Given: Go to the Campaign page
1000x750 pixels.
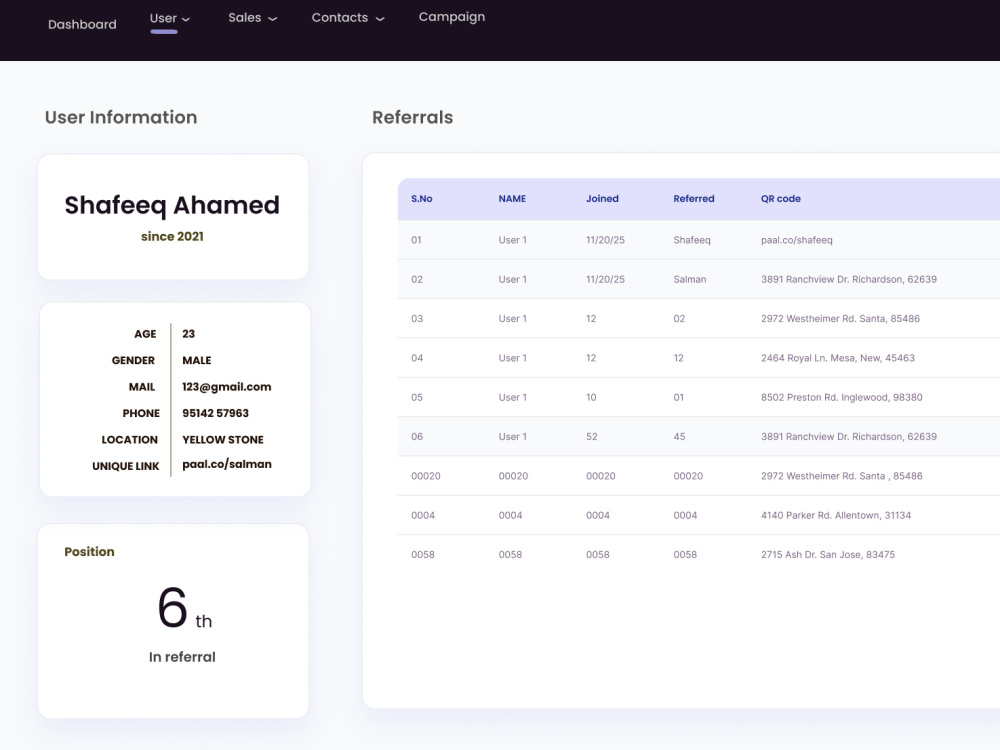Looking at the screenshot, I should [x=452, y=17].
